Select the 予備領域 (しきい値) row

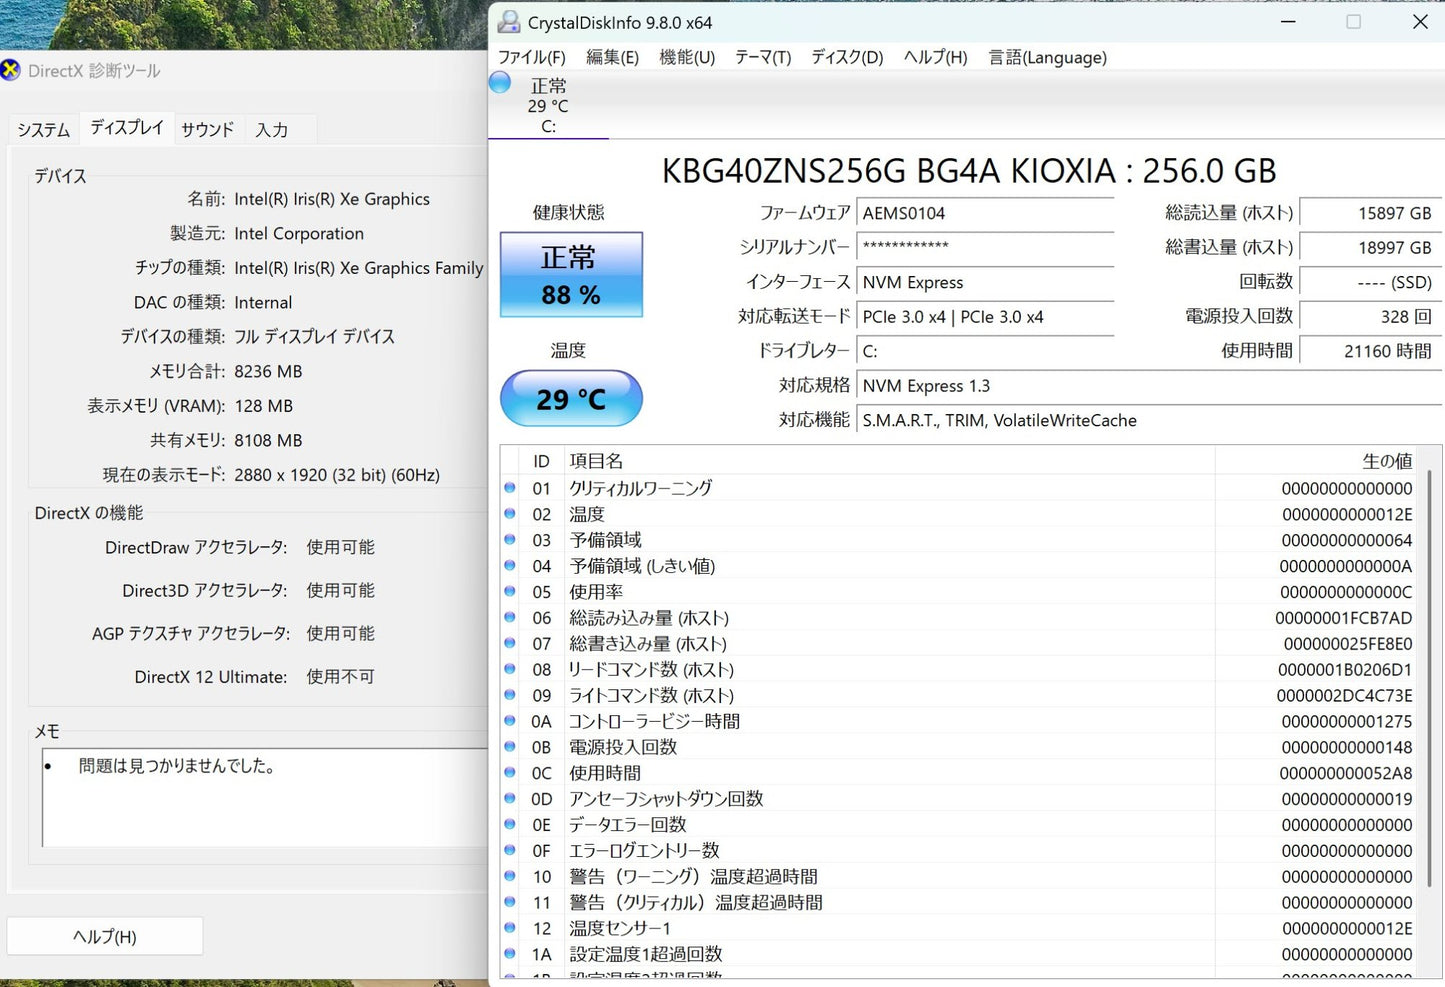960,566
